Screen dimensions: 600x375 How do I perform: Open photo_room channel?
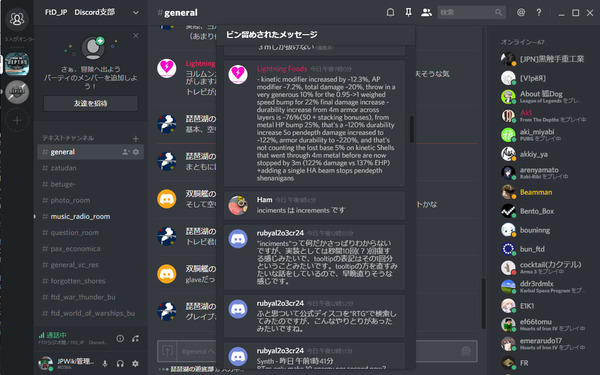tap(90, 200)
